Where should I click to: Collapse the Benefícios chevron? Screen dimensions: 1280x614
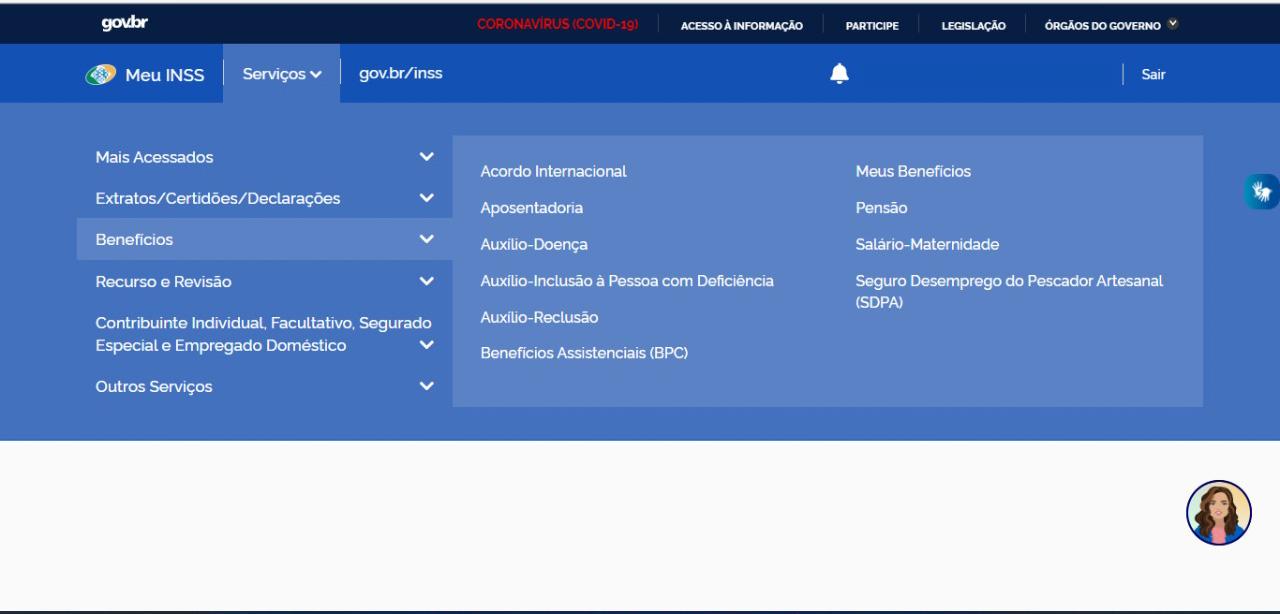click(427, 239)
